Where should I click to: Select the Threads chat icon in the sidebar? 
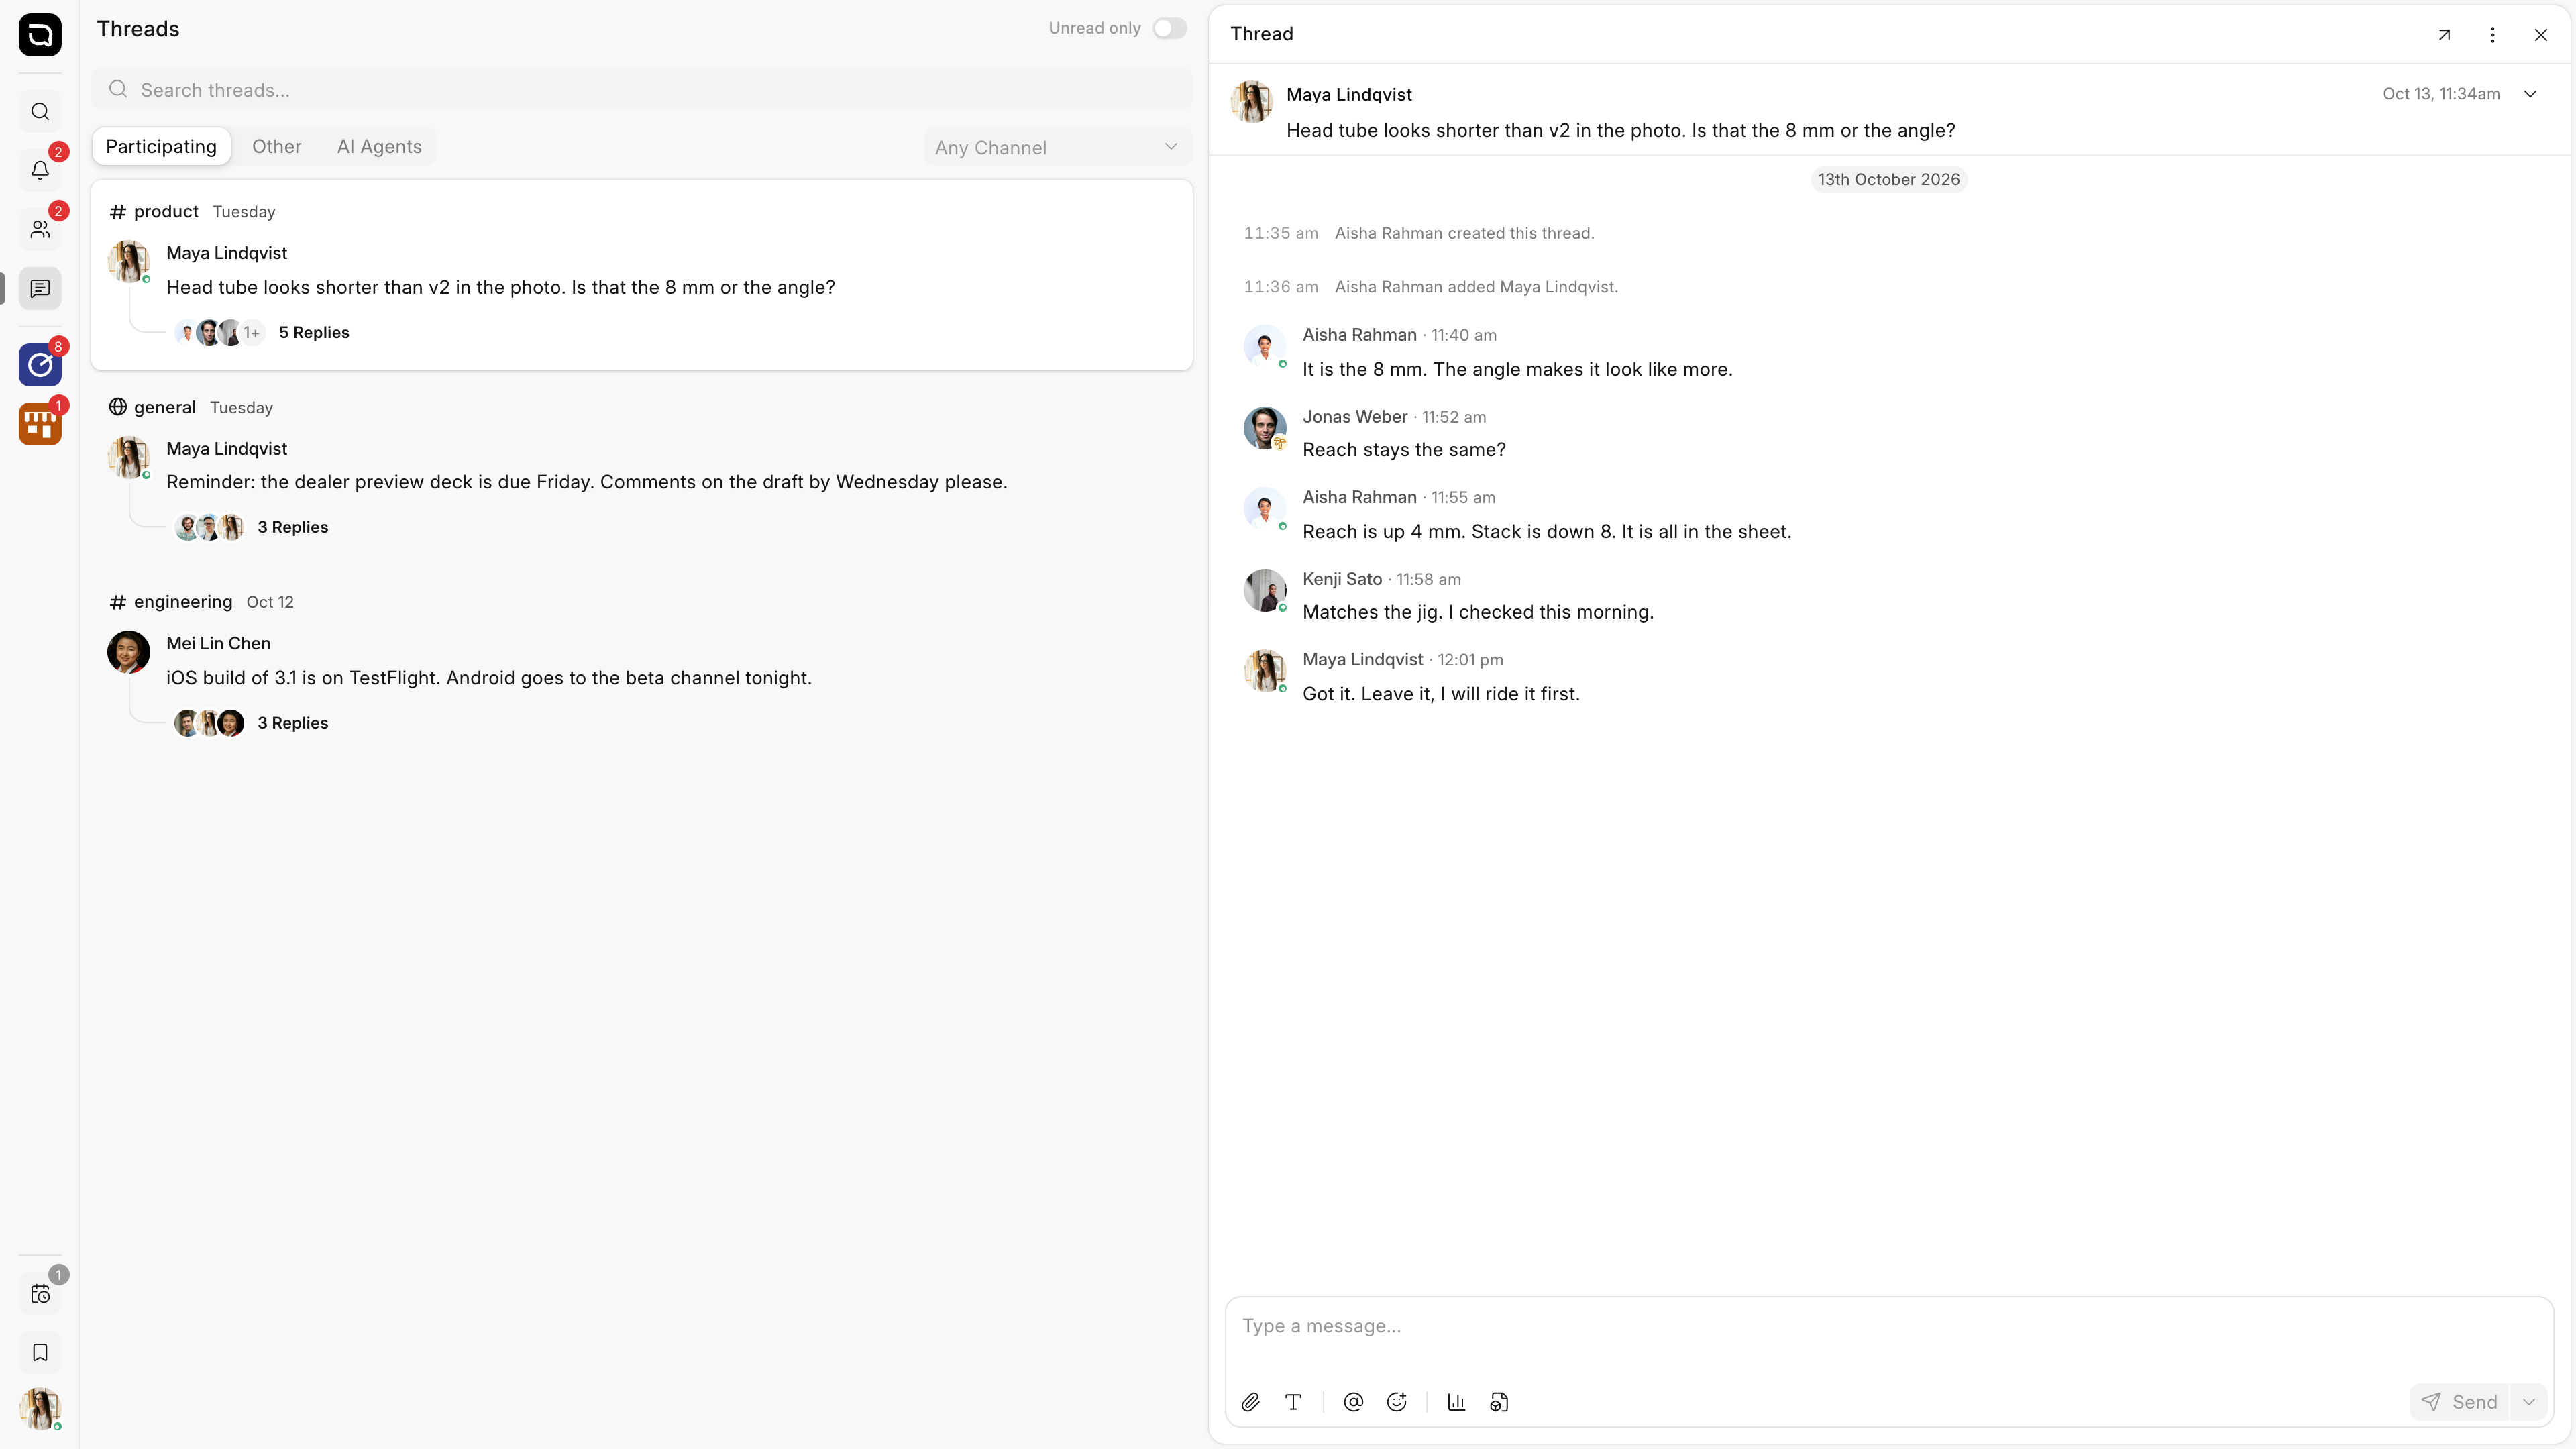point(40,288)
